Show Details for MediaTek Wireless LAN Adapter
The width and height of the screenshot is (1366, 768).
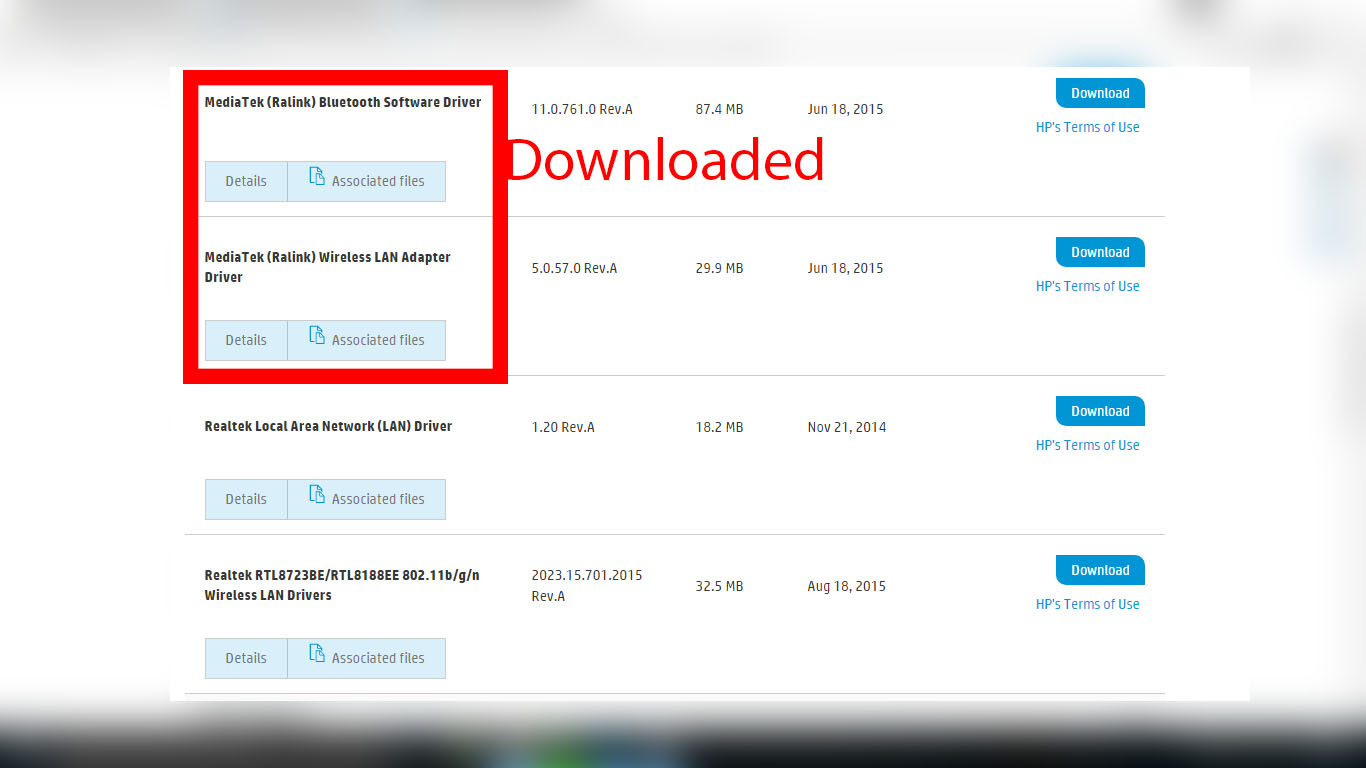click(246, 340)
